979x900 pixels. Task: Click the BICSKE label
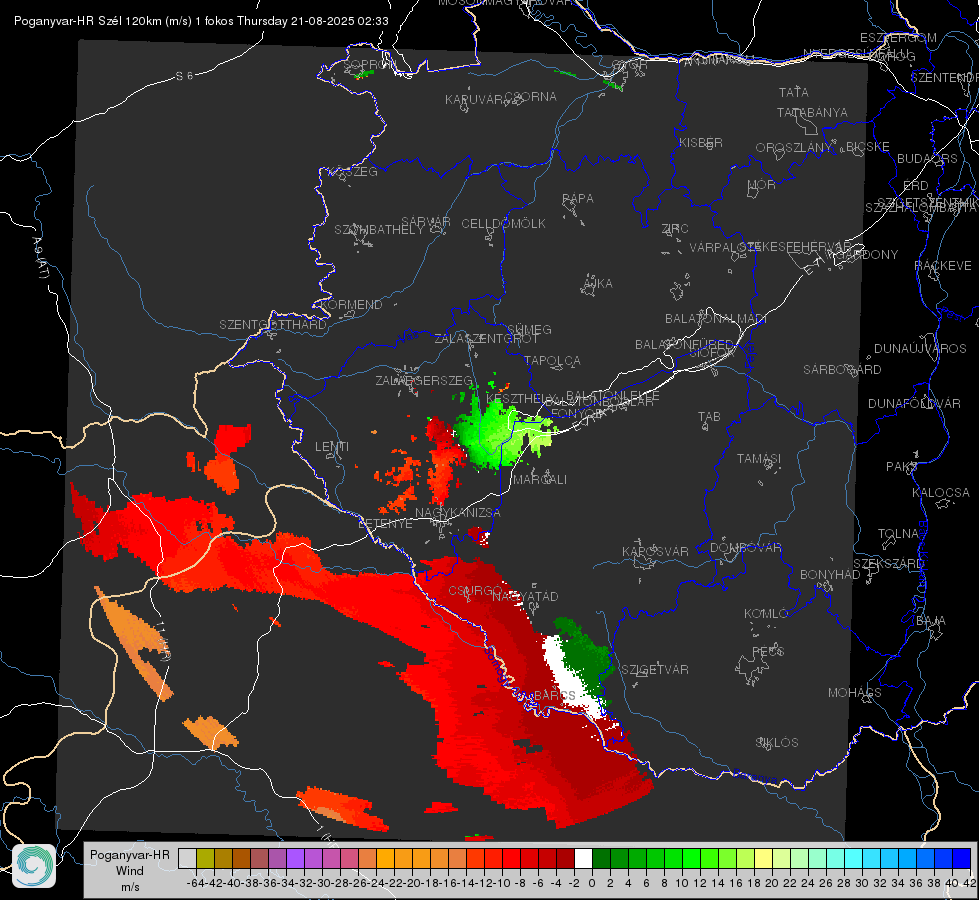click(x=868, y=147)
